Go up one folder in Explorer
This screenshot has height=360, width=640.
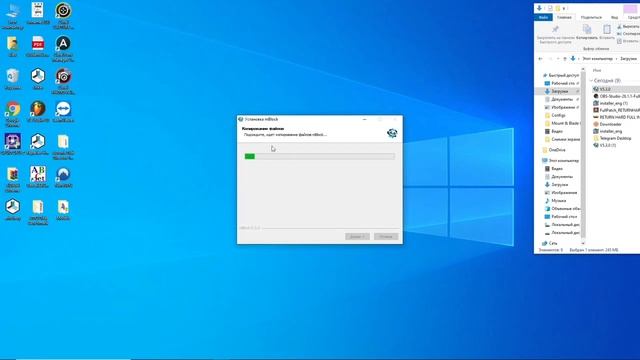[564, 59]
